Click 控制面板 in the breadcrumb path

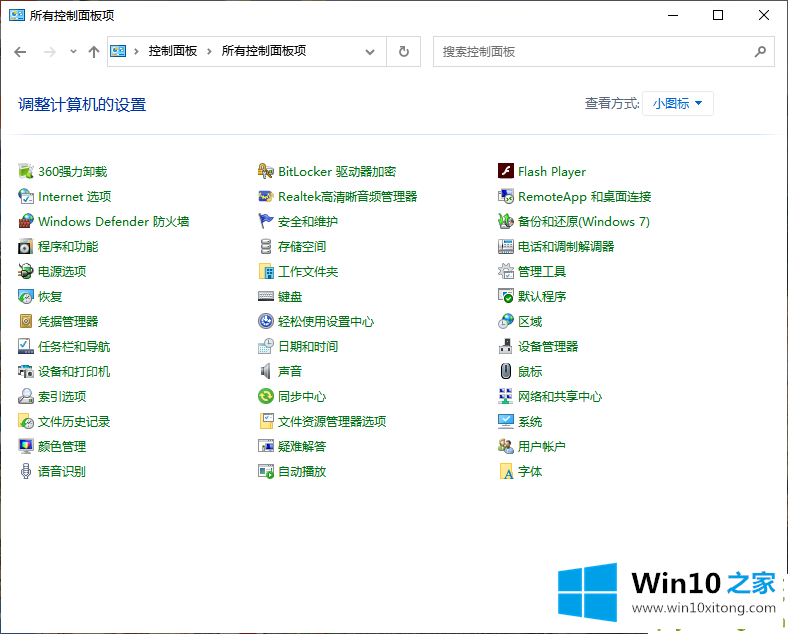point(172,51)
